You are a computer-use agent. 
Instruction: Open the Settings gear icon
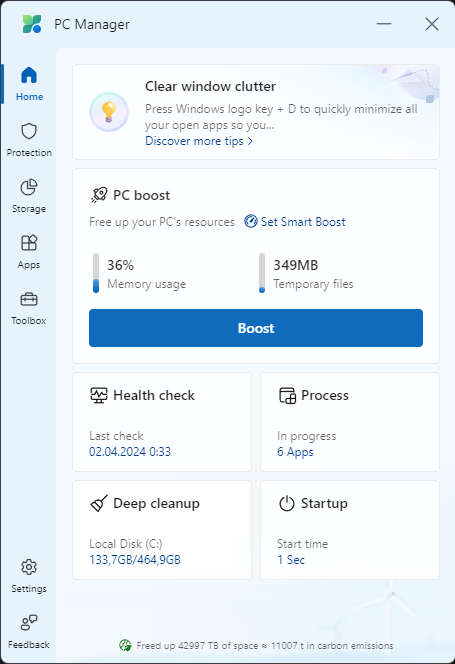29,567
